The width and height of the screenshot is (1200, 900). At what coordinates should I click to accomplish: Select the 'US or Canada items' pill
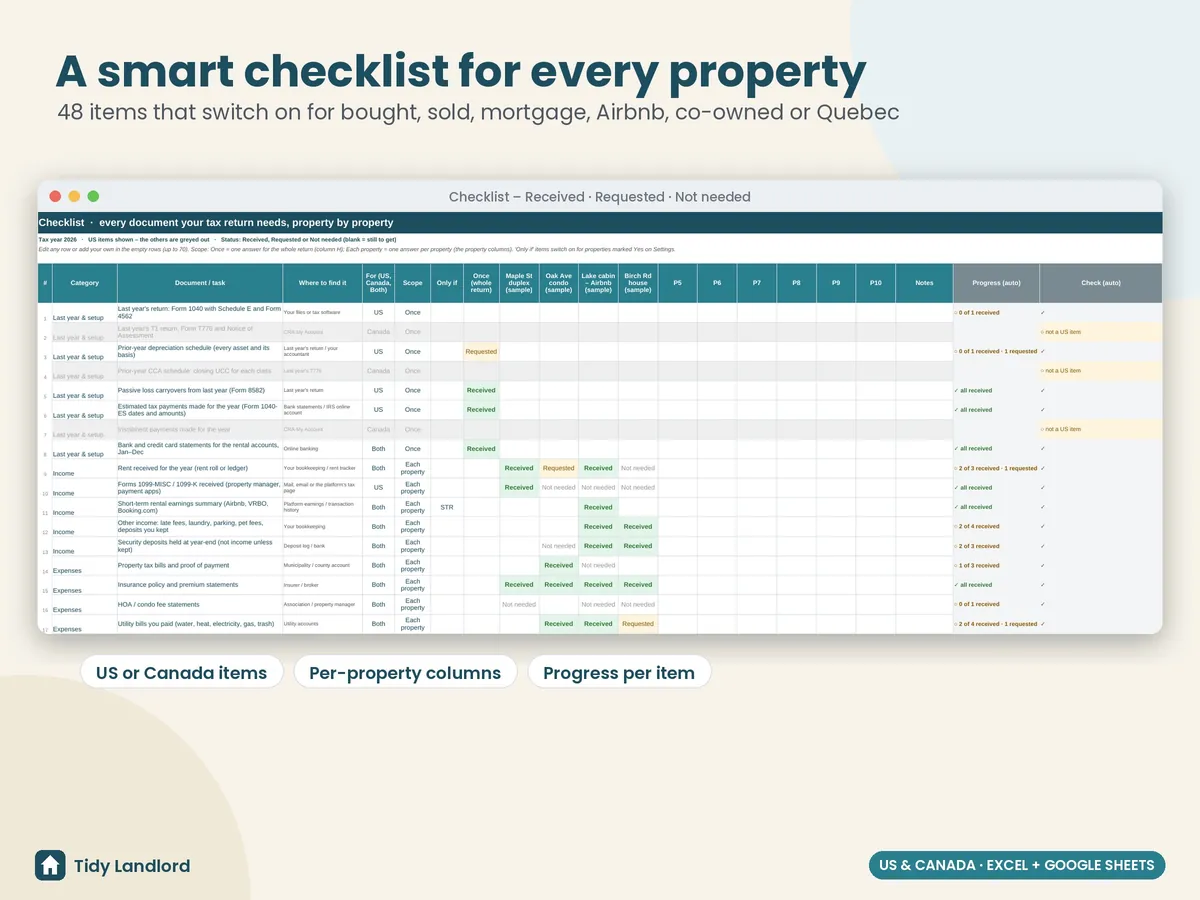point(182,673)
